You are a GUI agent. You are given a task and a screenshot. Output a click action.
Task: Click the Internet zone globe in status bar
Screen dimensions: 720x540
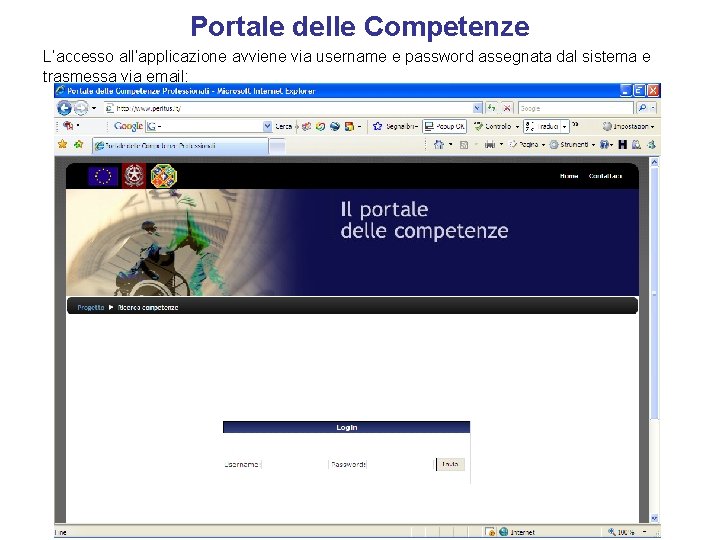[x=504, y=532]
